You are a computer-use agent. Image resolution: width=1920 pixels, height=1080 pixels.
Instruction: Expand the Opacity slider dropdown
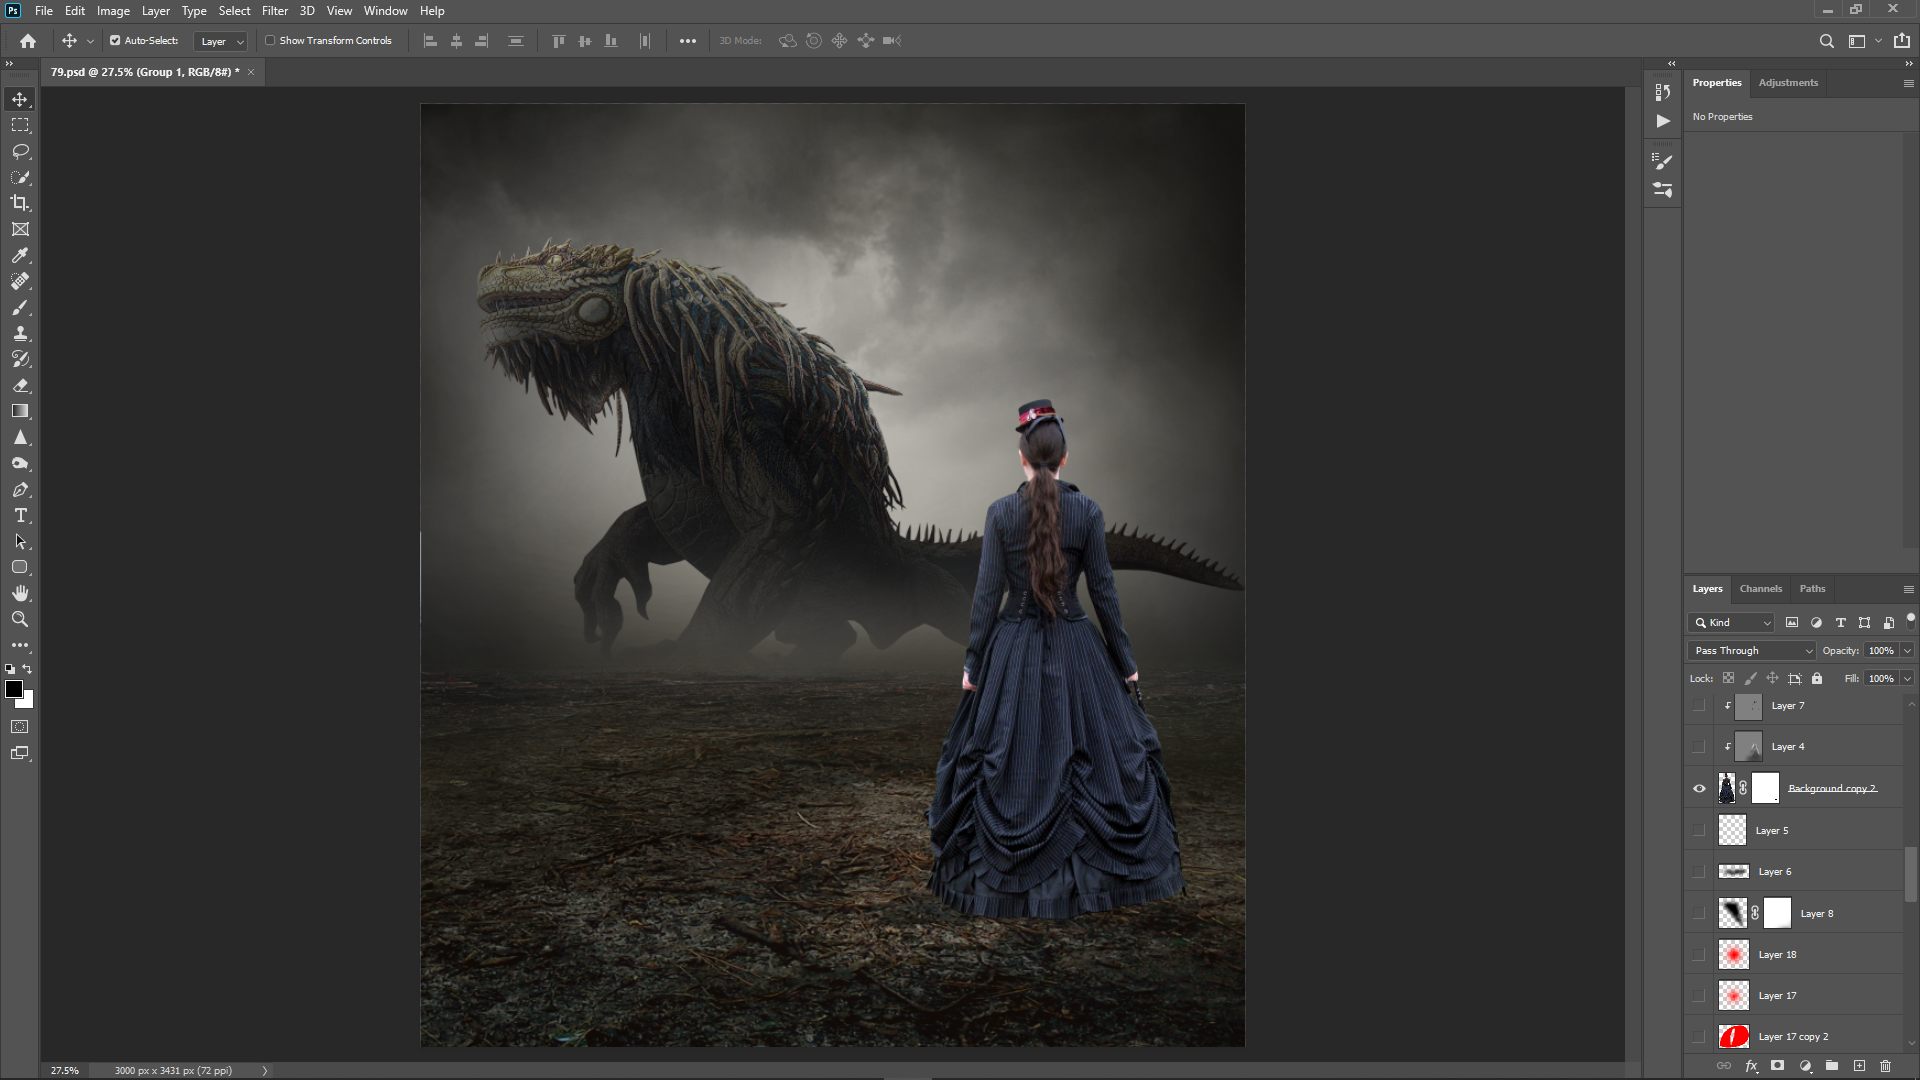click(x=1907, y=651)
